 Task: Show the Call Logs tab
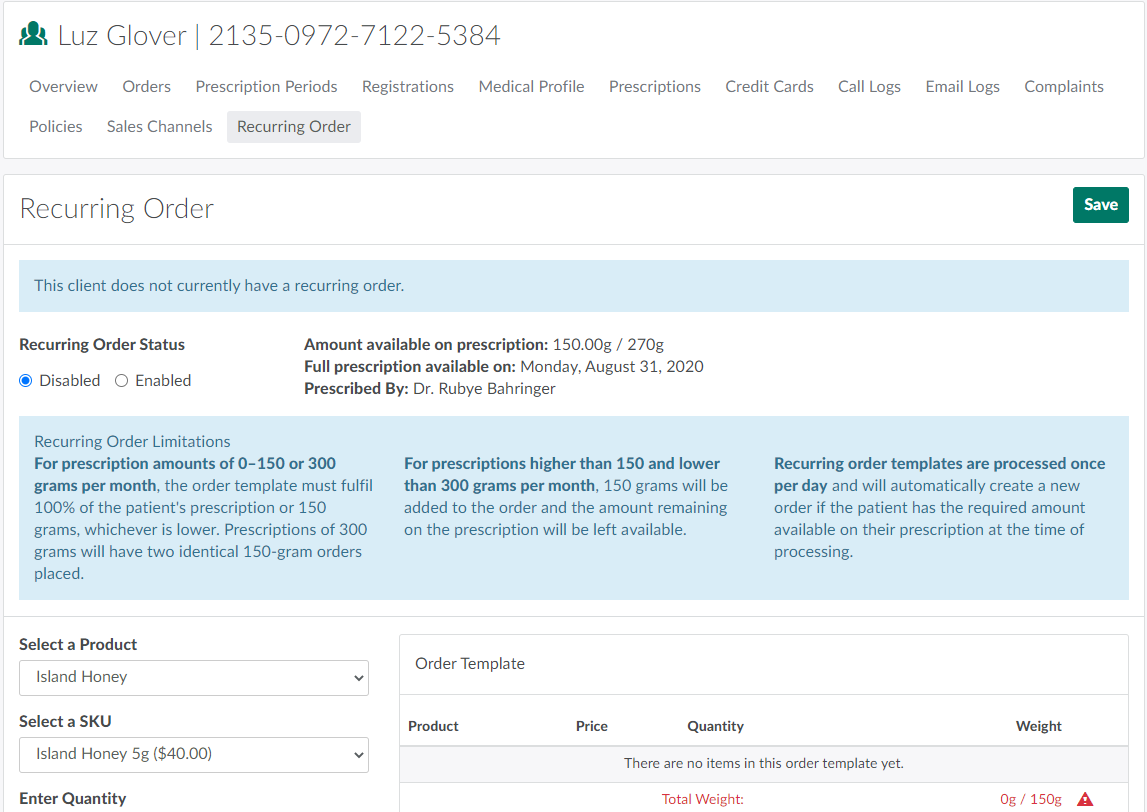[x=869, y=87]
